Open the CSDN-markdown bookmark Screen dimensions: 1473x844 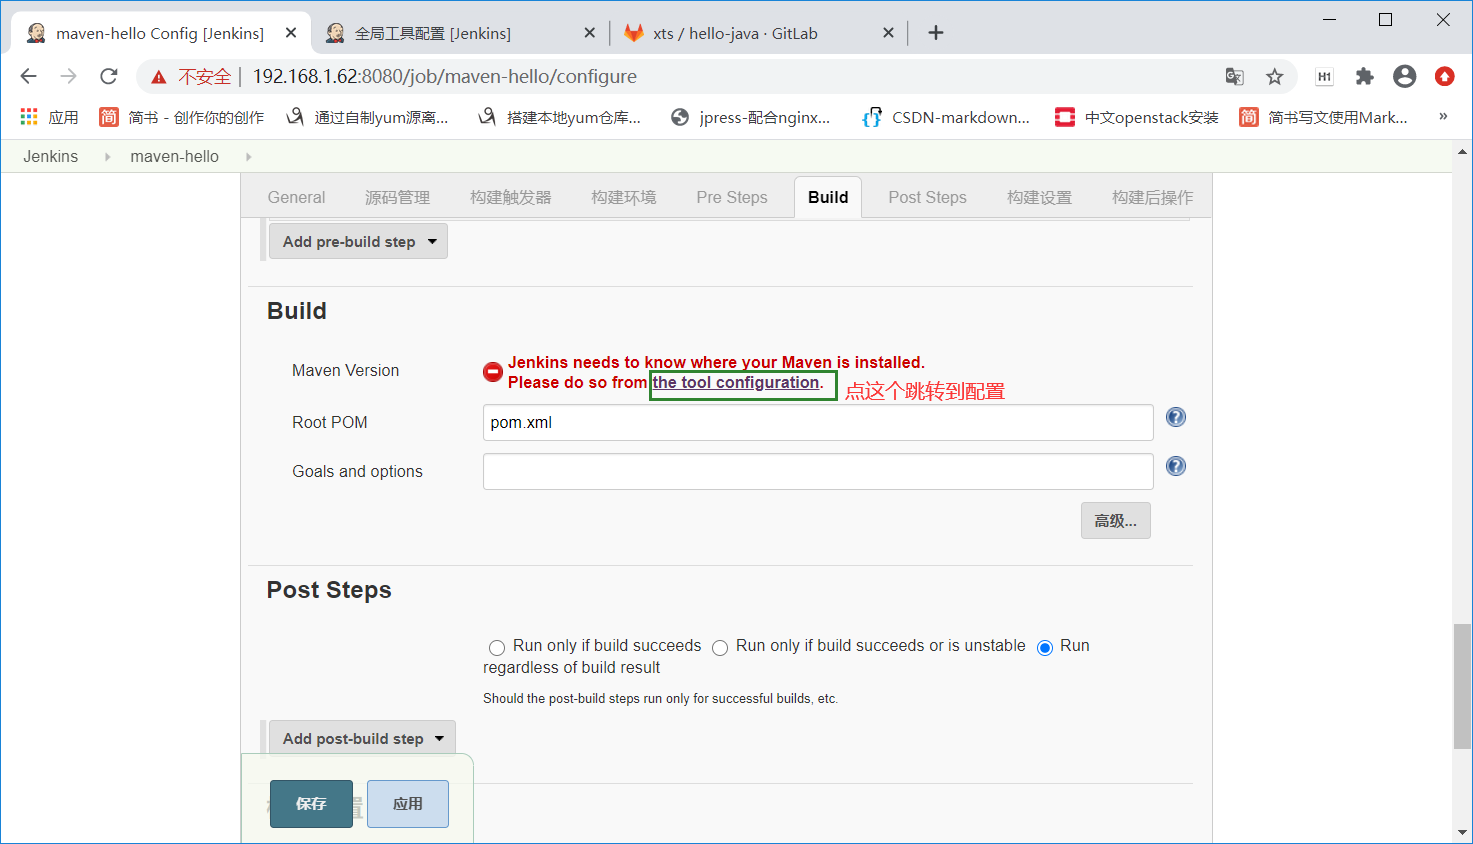coord(946,117)
